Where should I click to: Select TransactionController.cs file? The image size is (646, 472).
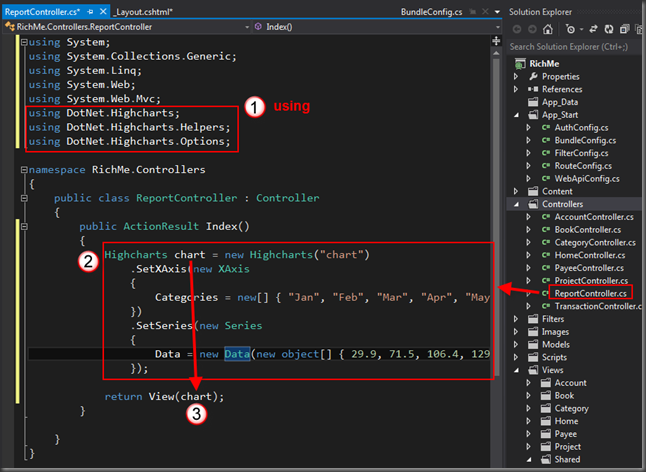(x=598, y=306)
